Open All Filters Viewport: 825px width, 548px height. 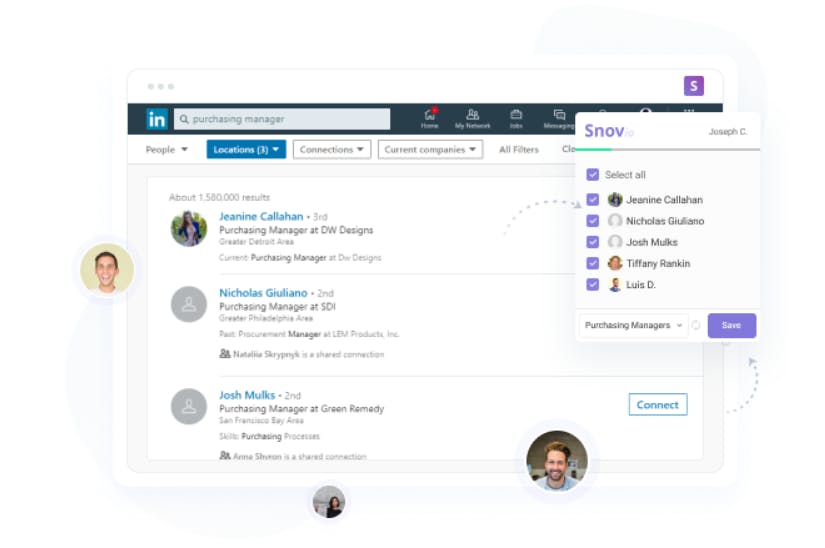click(519, 150)
